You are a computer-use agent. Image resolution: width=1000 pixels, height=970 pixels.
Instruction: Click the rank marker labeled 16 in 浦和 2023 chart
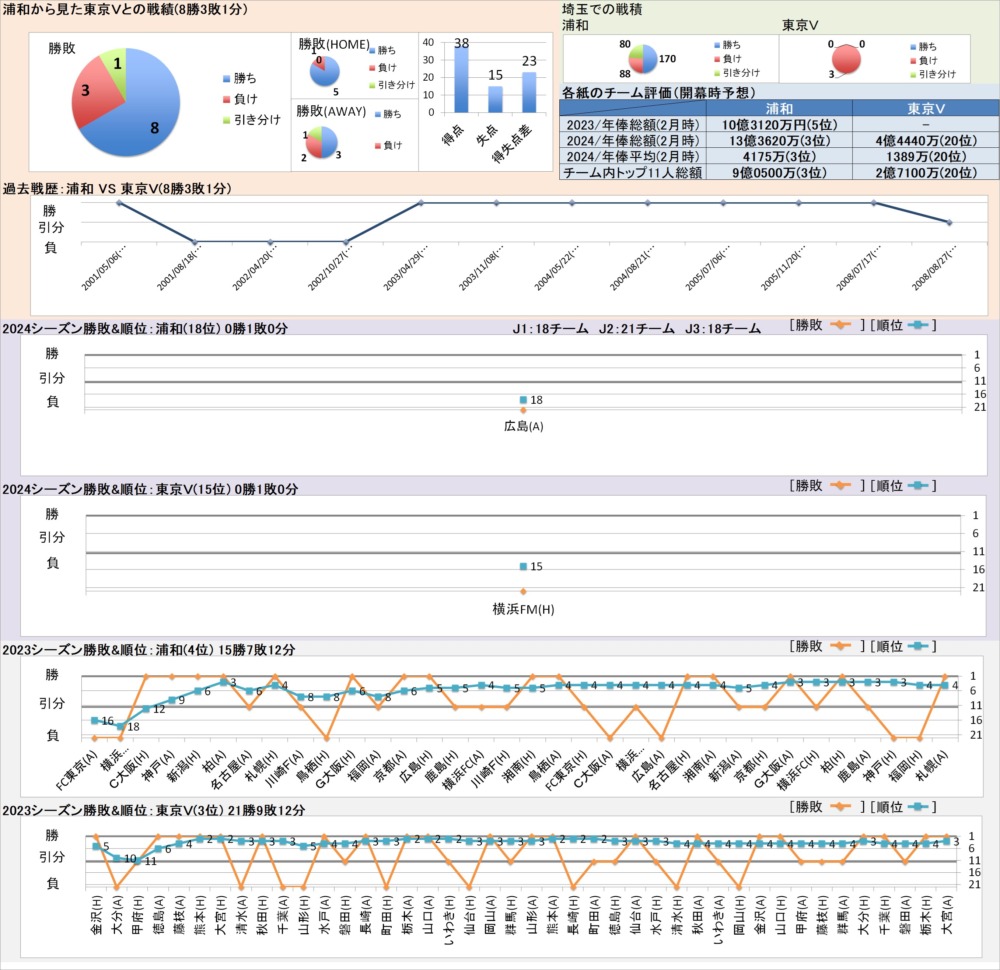(95, 721)
